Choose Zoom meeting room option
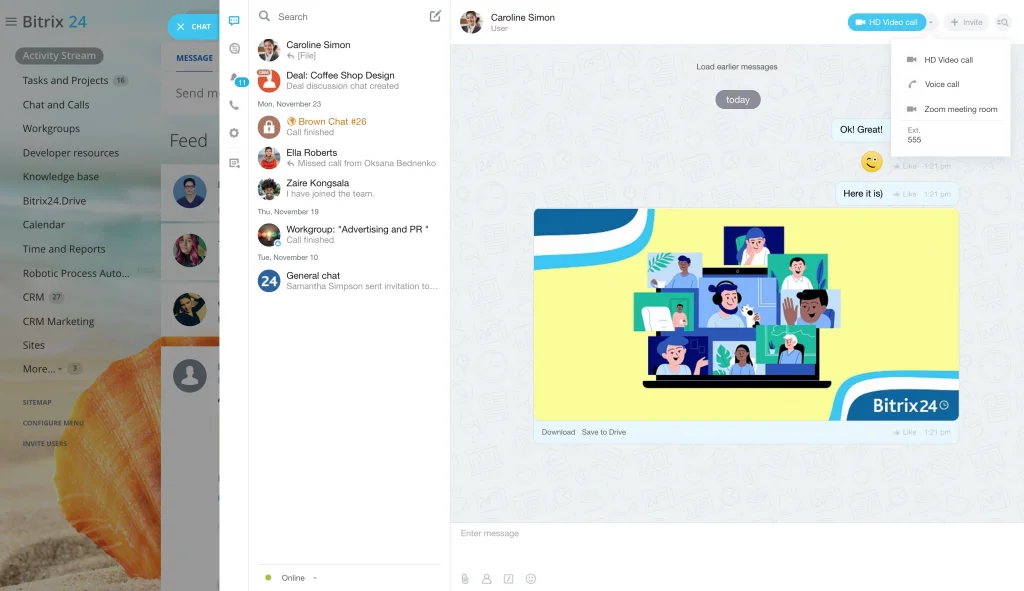This screenshot has height=591, width=1024. click(960, 110)
